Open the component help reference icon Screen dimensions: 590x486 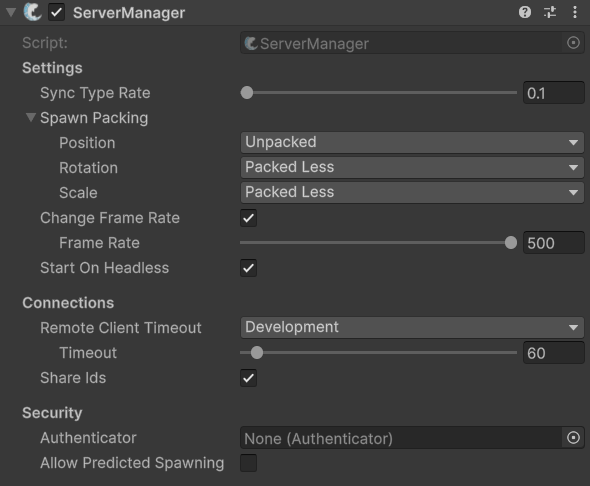[525, 12]
